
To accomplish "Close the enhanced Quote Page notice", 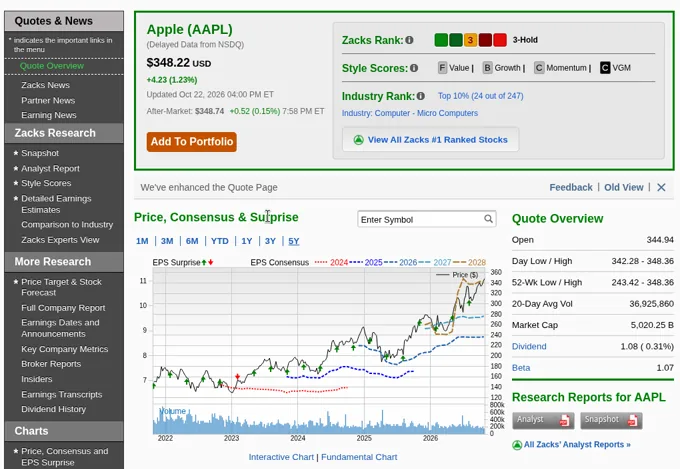I will (661, 187).
